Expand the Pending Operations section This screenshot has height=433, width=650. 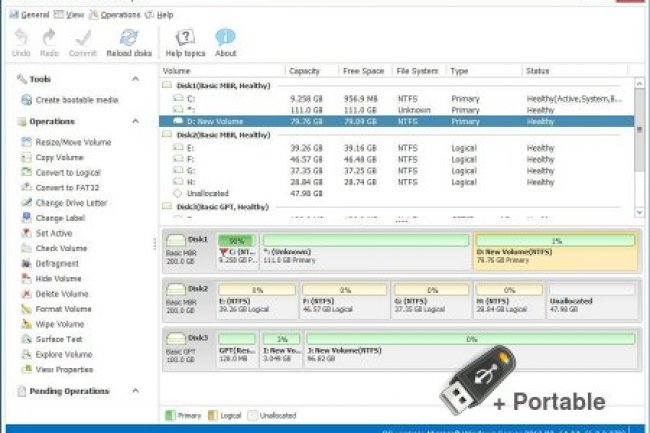pyautogui.click(x=135, y=391)
